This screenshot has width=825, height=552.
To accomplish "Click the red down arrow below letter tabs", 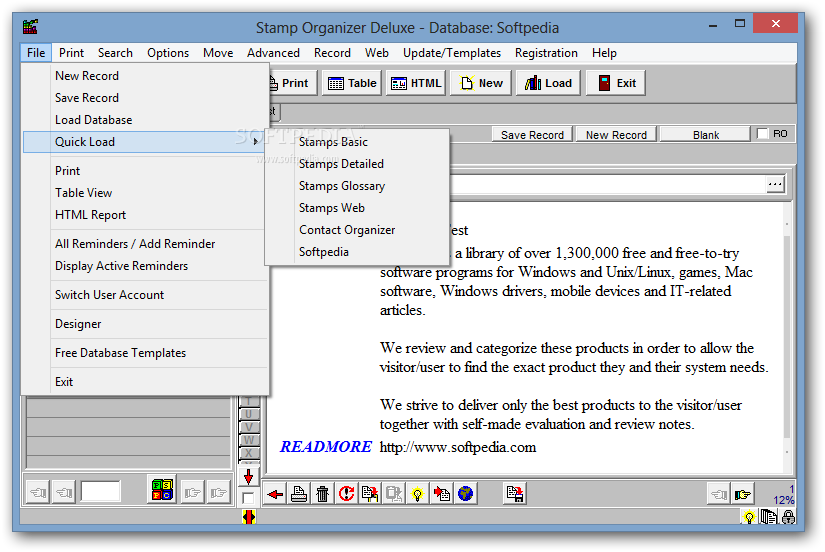I will click(x=248, y=477).
